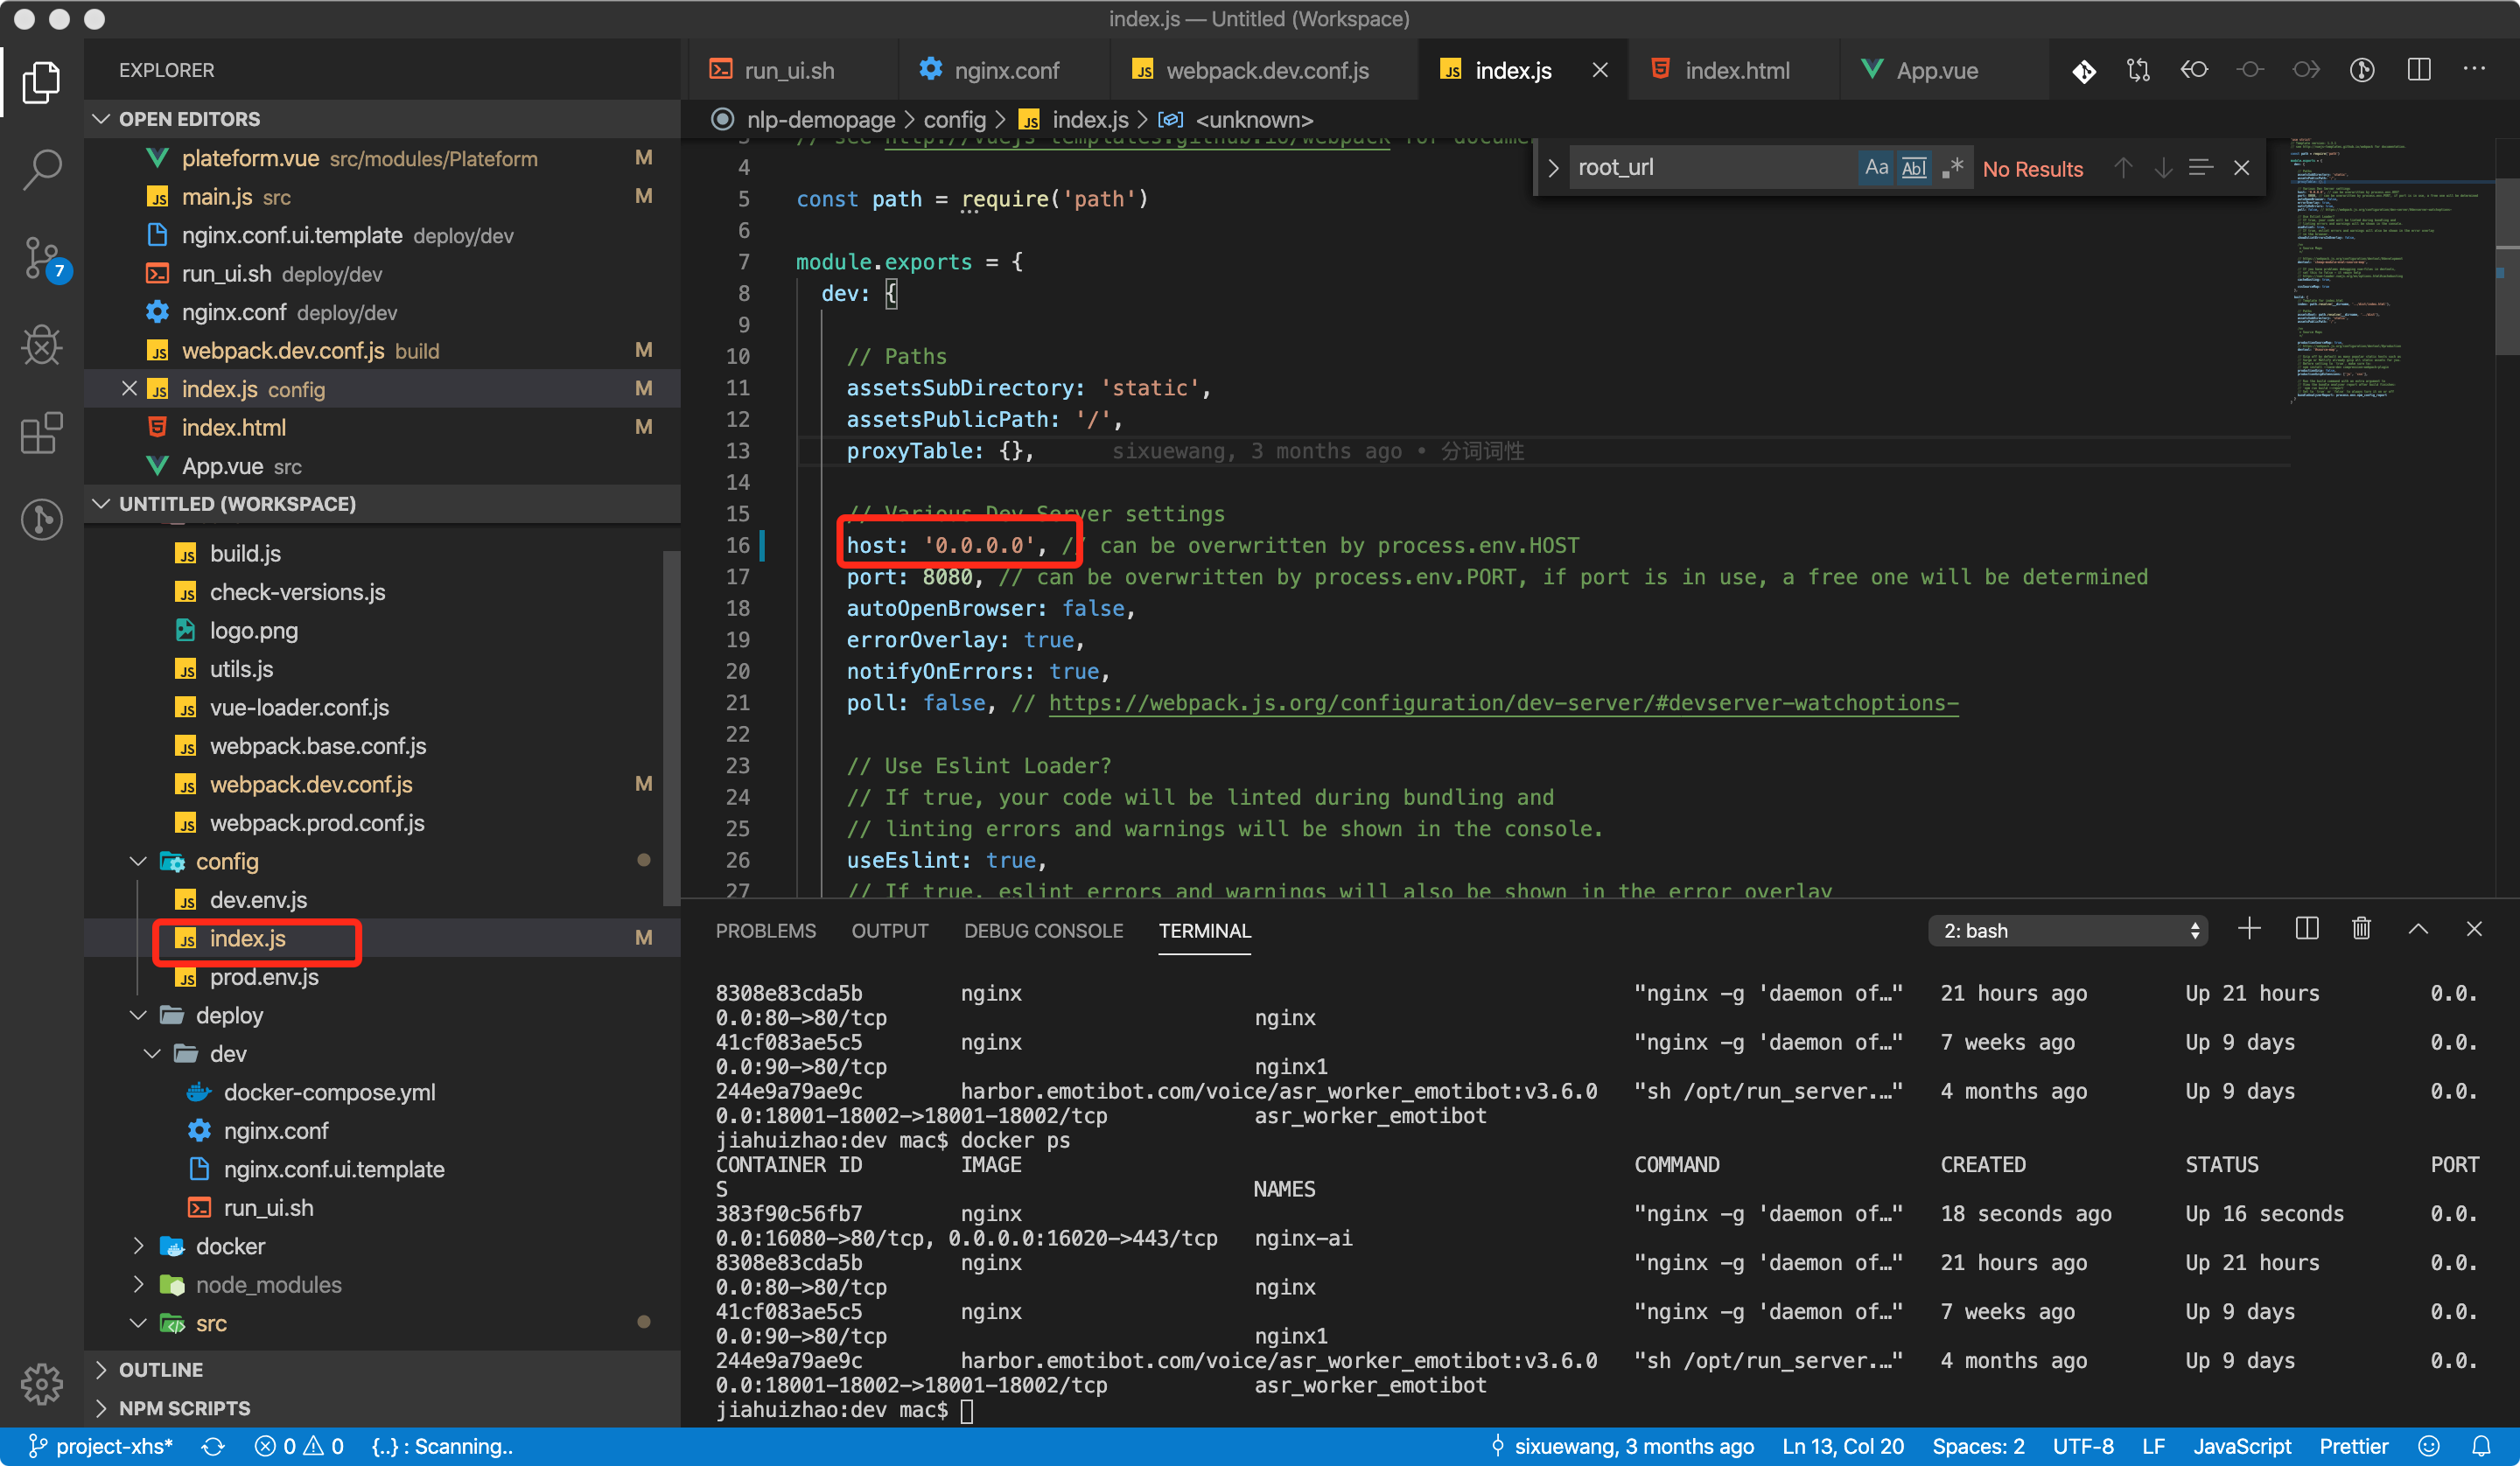
Task: Toggle Match Whole Word option
Action: (x=1913, y=168)
